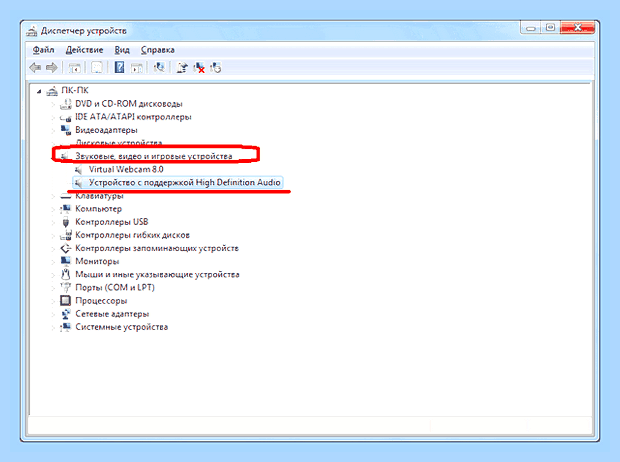Screen dimensions: 620x462
Task: Expand the Контроллеры USB category arrow
Action: coord(53,222)
